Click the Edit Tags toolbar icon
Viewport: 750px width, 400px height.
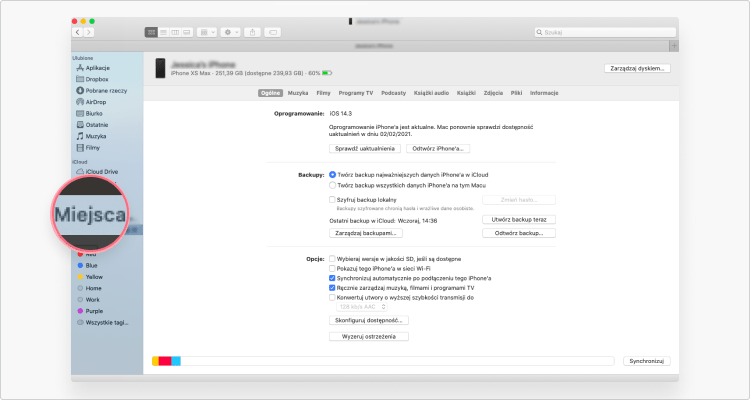pyautogui.click(x=273, y=32)
